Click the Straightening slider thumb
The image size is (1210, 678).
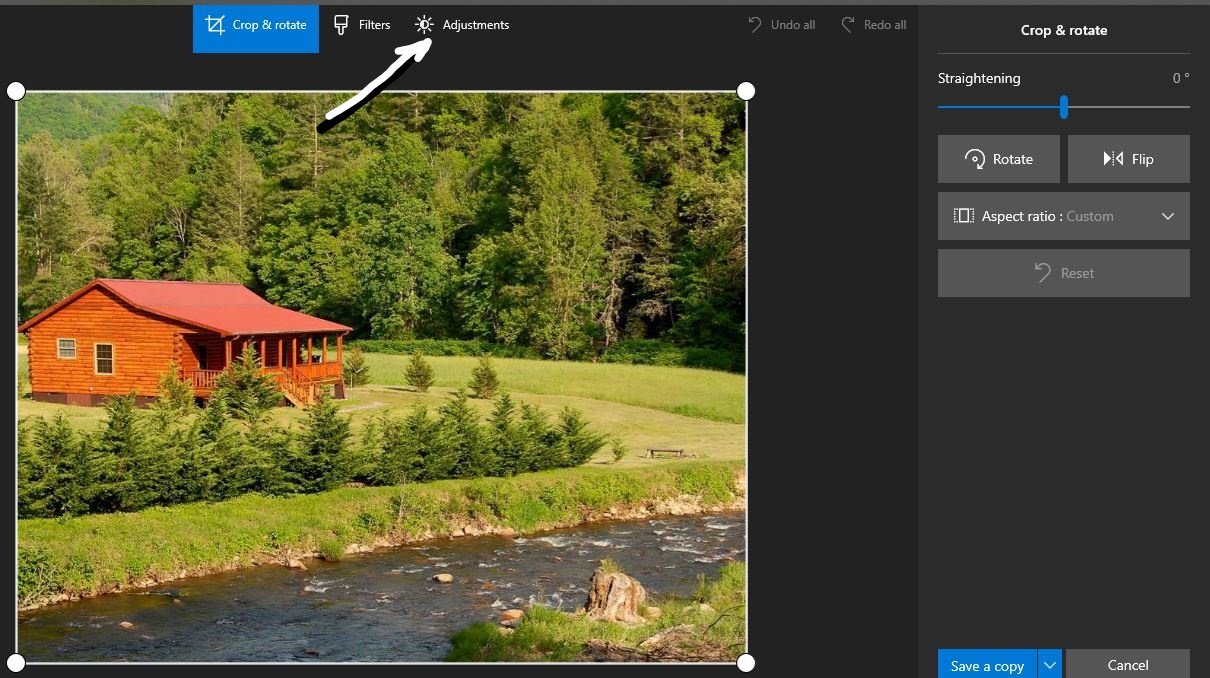coord(1064,107)
